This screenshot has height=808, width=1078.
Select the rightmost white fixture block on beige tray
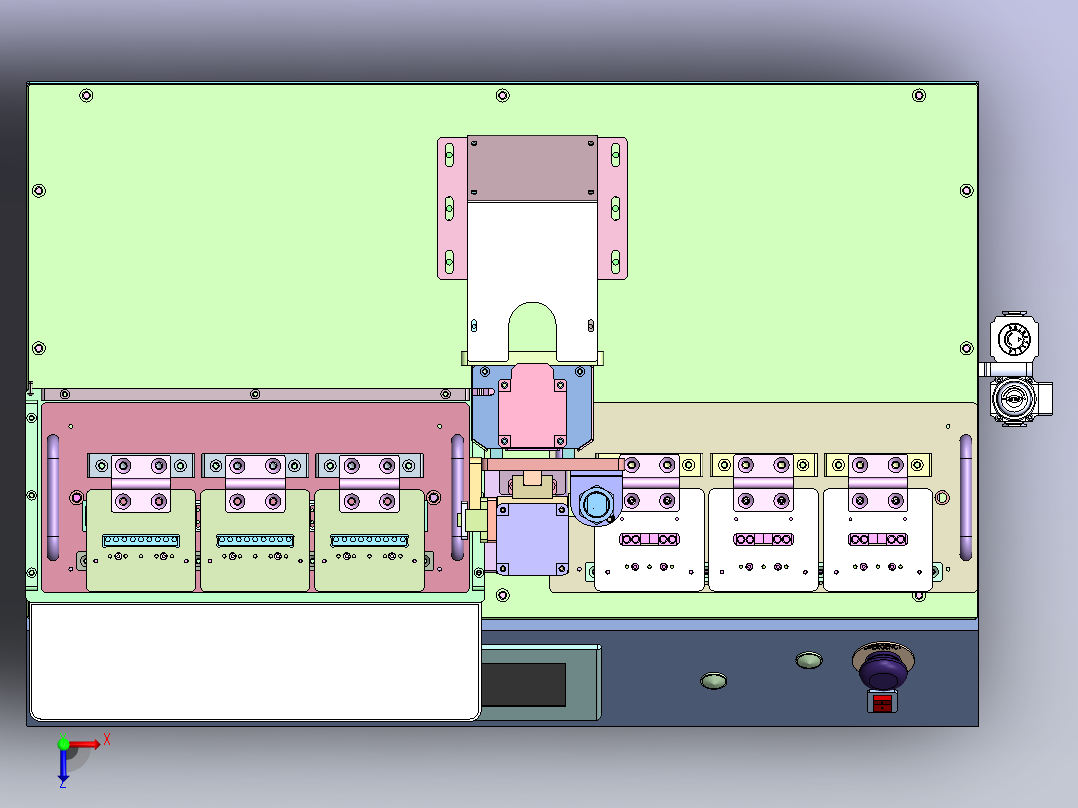click(x=877, y=540)
